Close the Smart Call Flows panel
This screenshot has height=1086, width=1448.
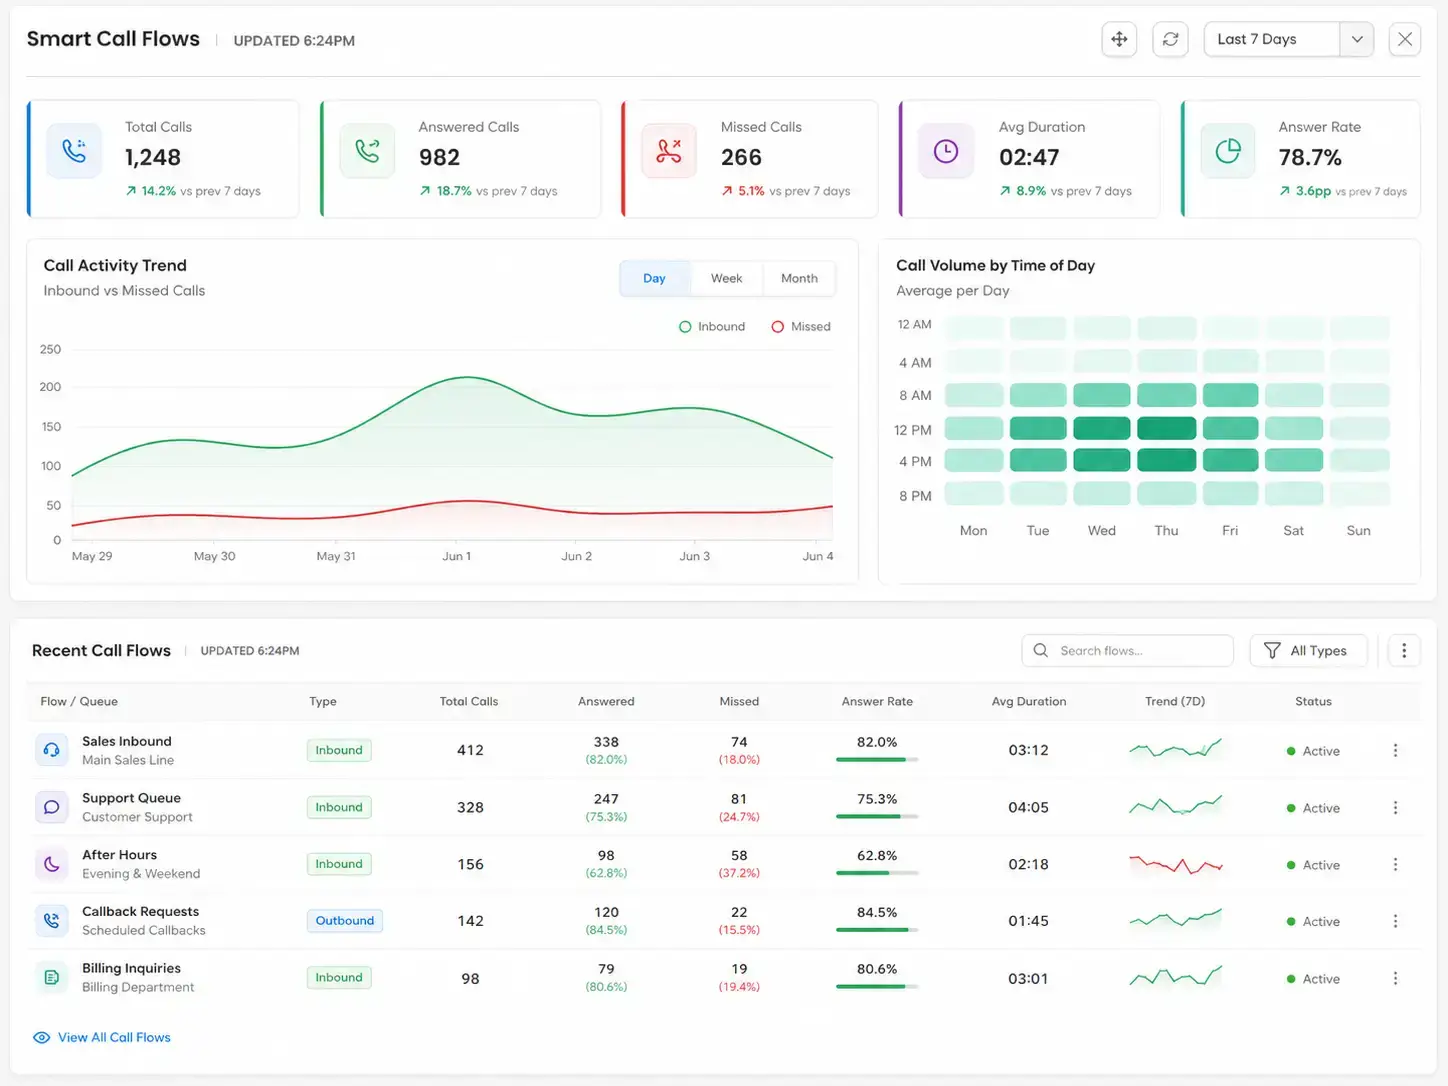coord(1405,39)
